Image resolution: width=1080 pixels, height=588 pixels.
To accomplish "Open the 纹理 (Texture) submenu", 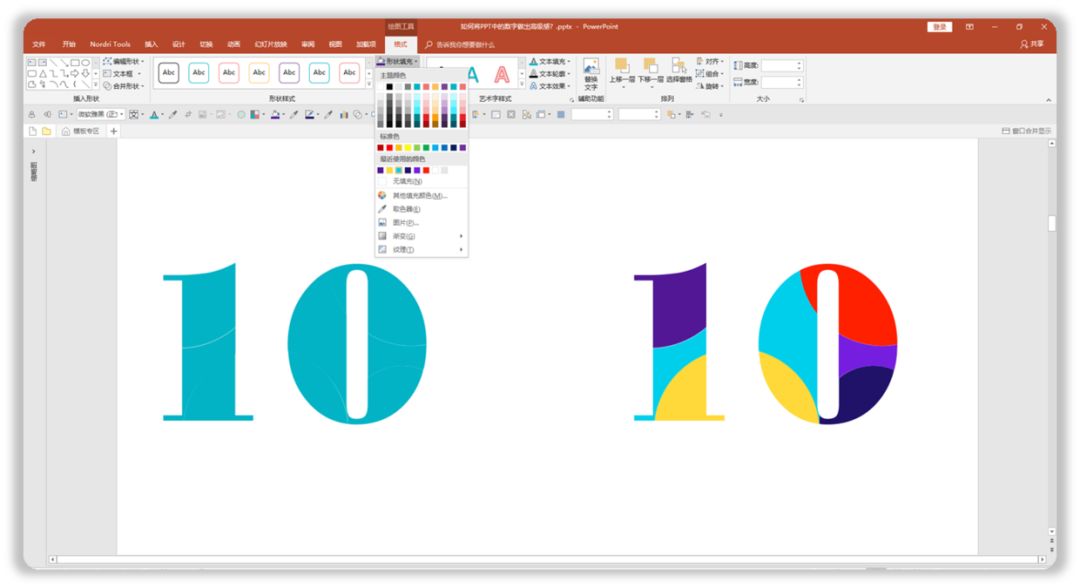I will (x=422, y=249).
